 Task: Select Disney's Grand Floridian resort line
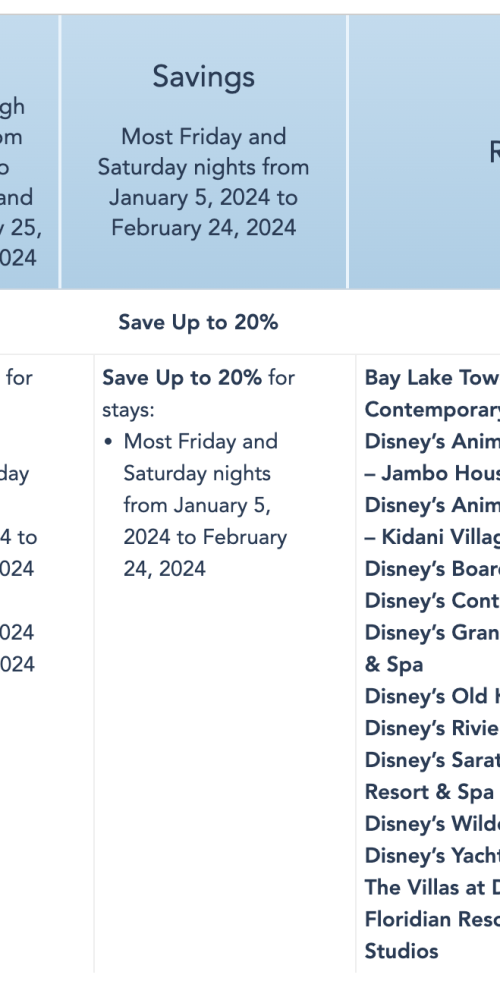432,633
